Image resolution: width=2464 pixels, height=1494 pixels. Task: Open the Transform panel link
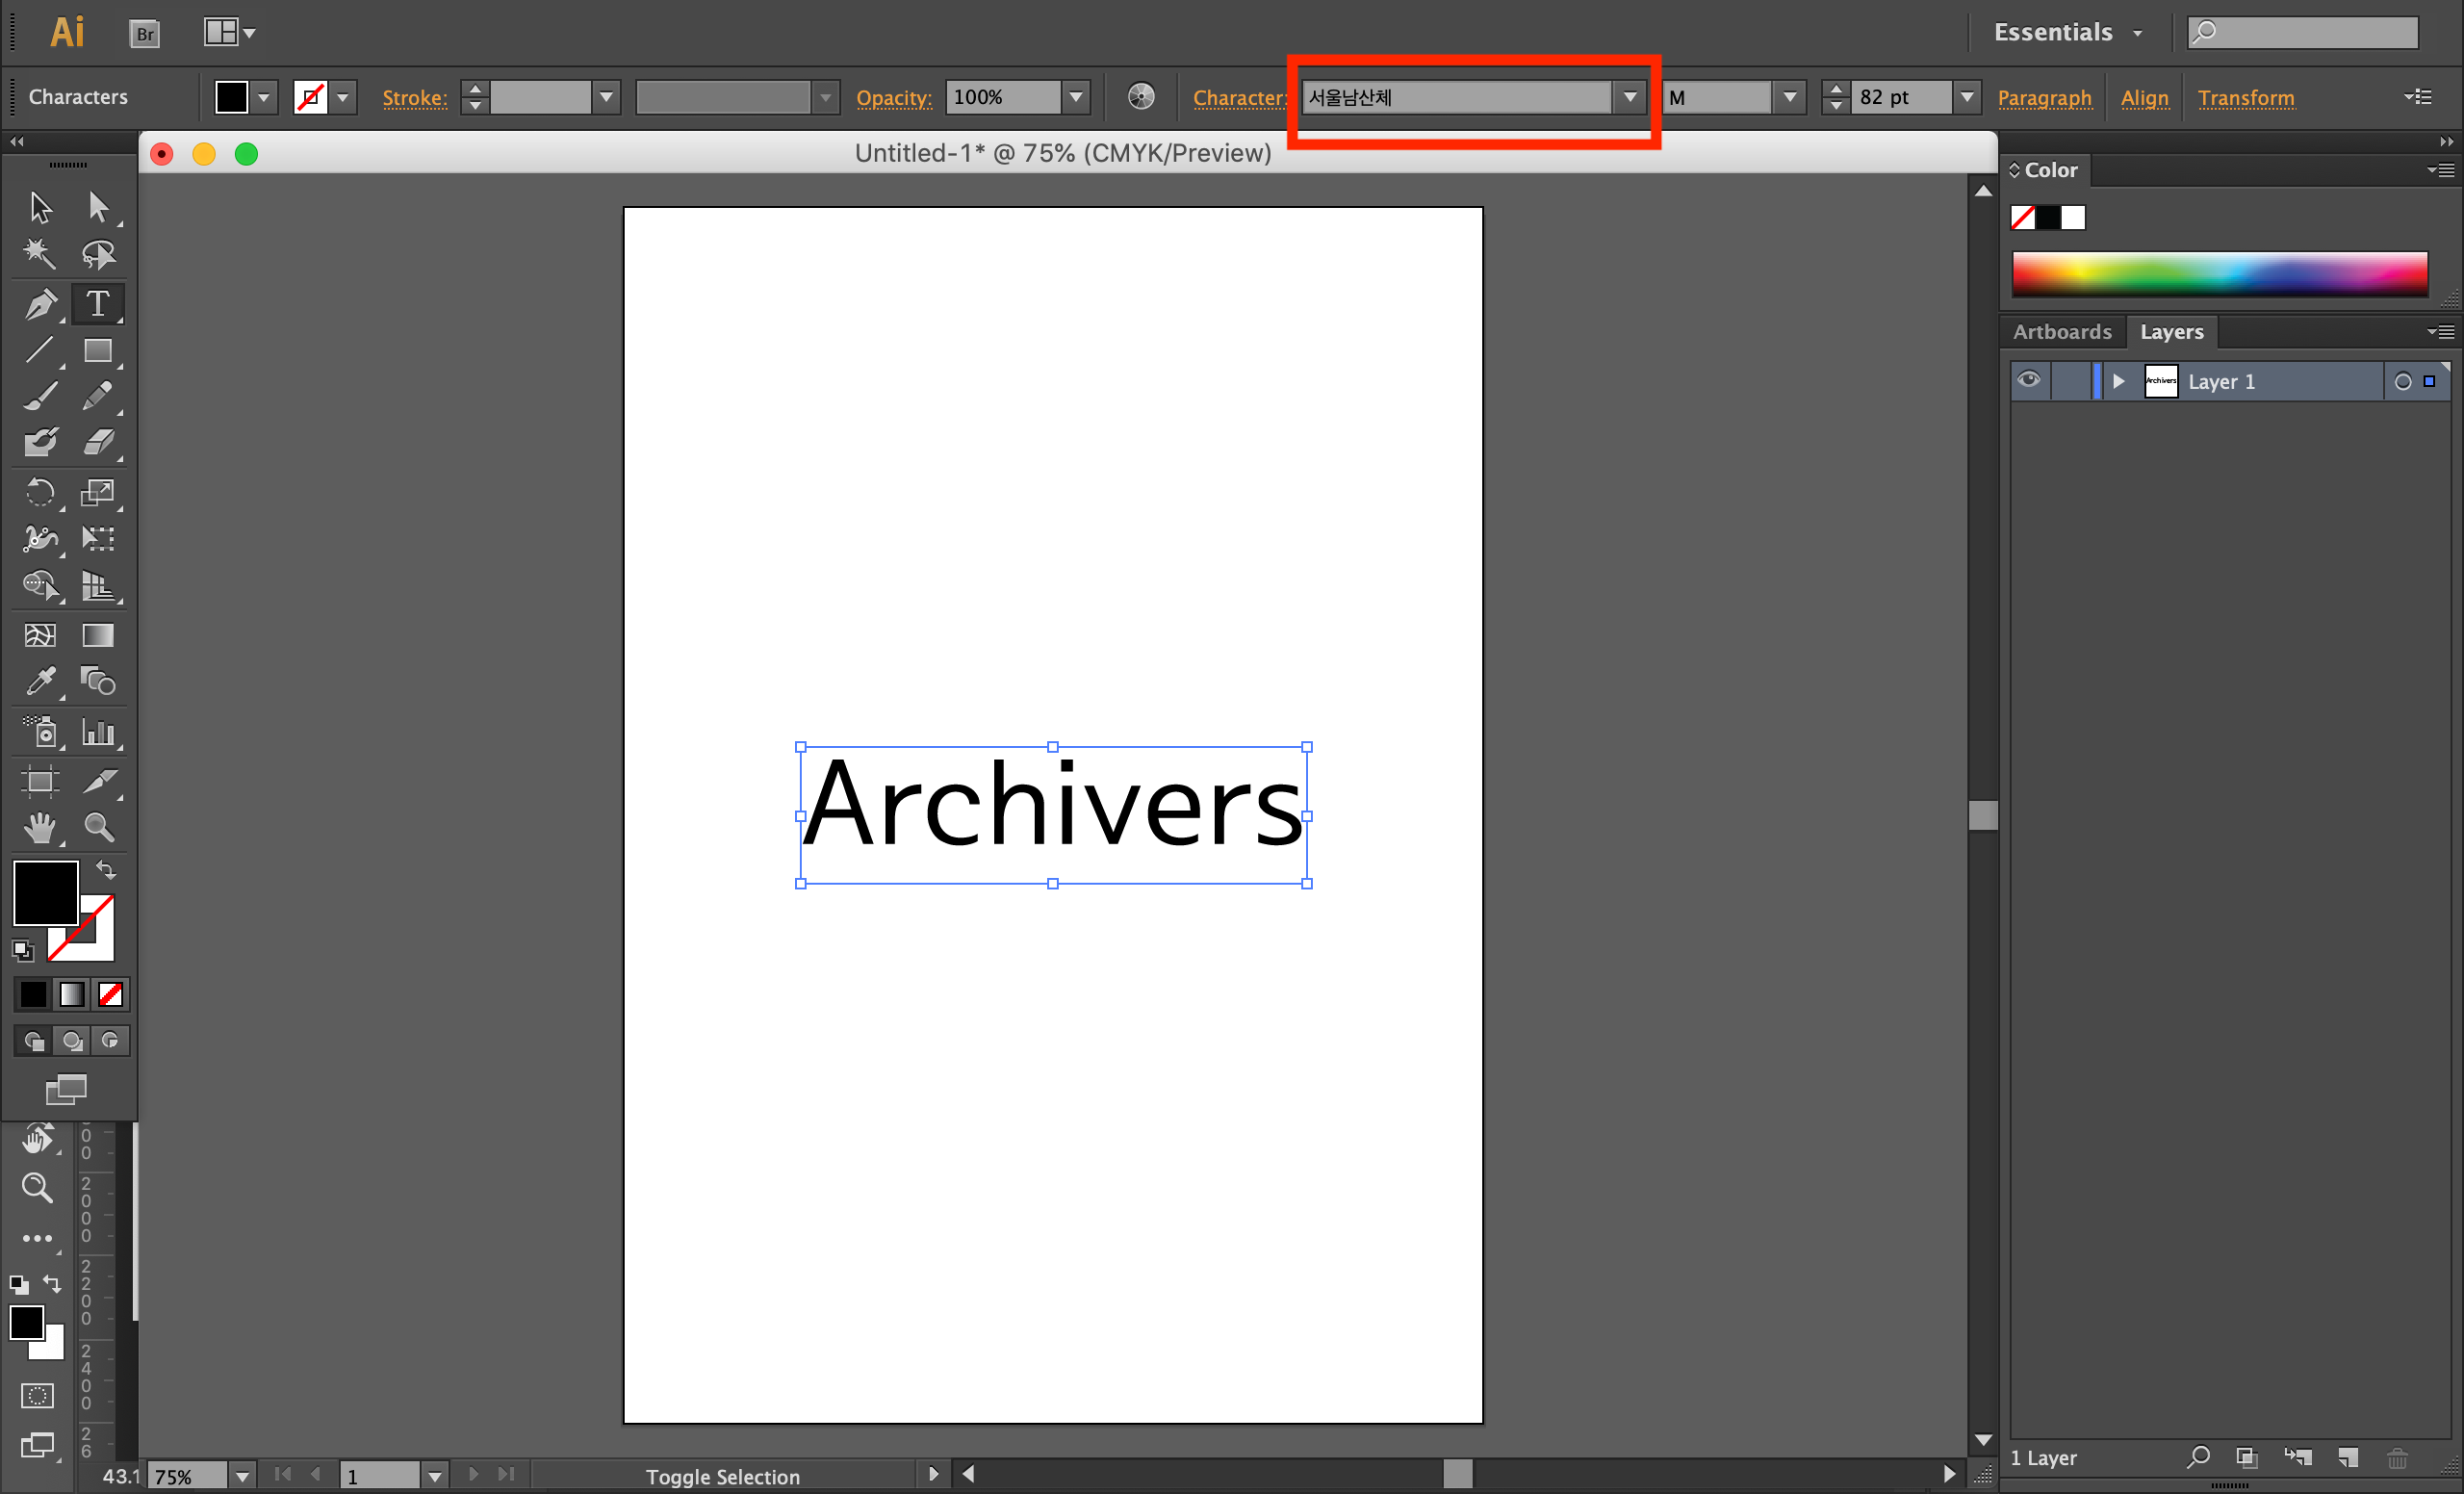(x=2246, y=98)
